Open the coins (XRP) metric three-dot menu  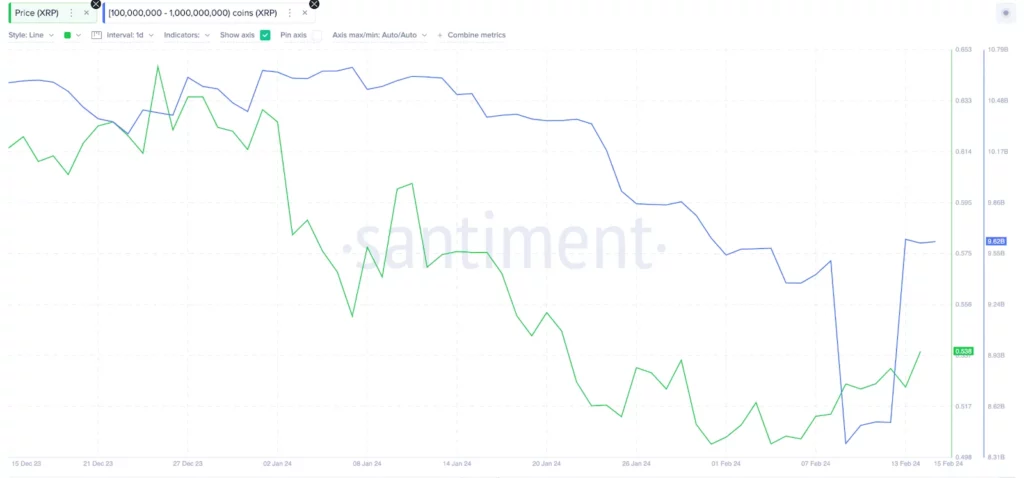point(289,12)
